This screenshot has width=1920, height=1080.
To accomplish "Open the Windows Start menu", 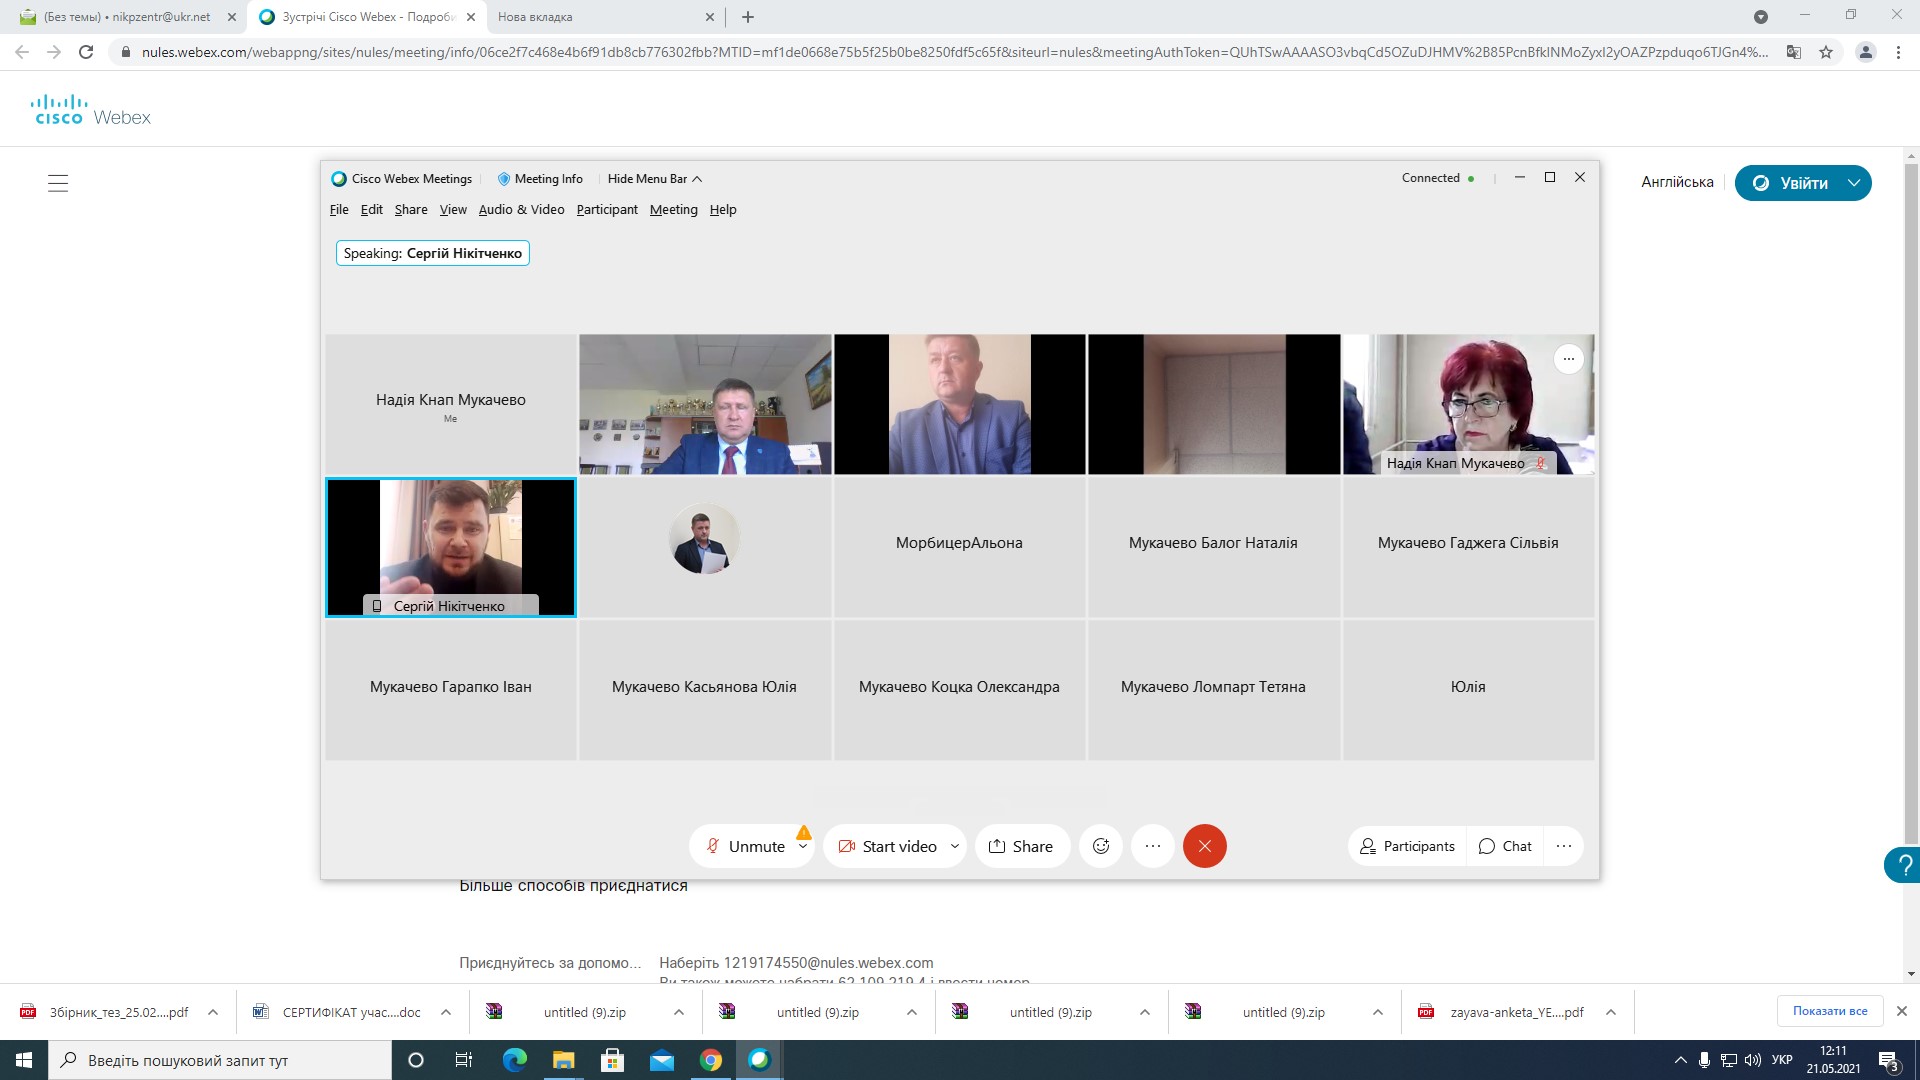I will click(x=24, y=1060).
